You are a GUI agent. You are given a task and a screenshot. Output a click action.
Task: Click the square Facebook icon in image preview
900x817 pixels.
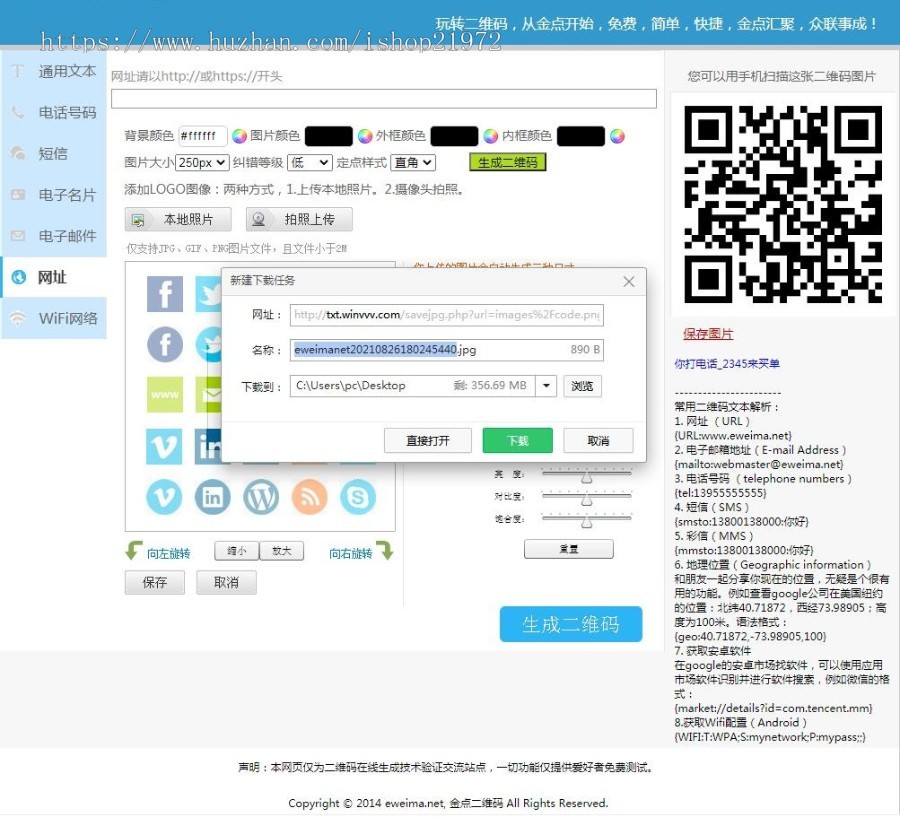coord(165,294)
